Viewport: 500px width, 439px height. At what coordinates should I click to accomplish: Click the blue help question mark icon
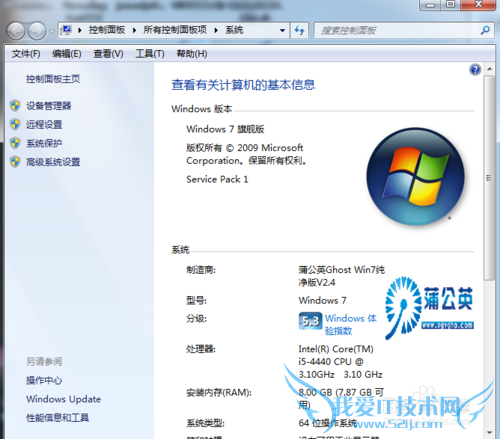475,70
